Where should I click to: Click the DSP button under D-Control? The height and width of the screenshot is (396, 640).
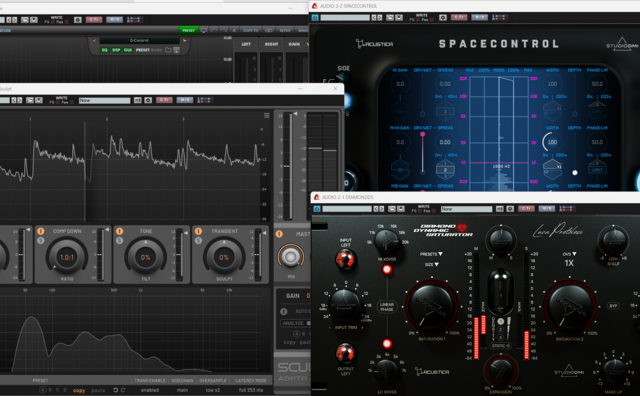coord(116,50)
